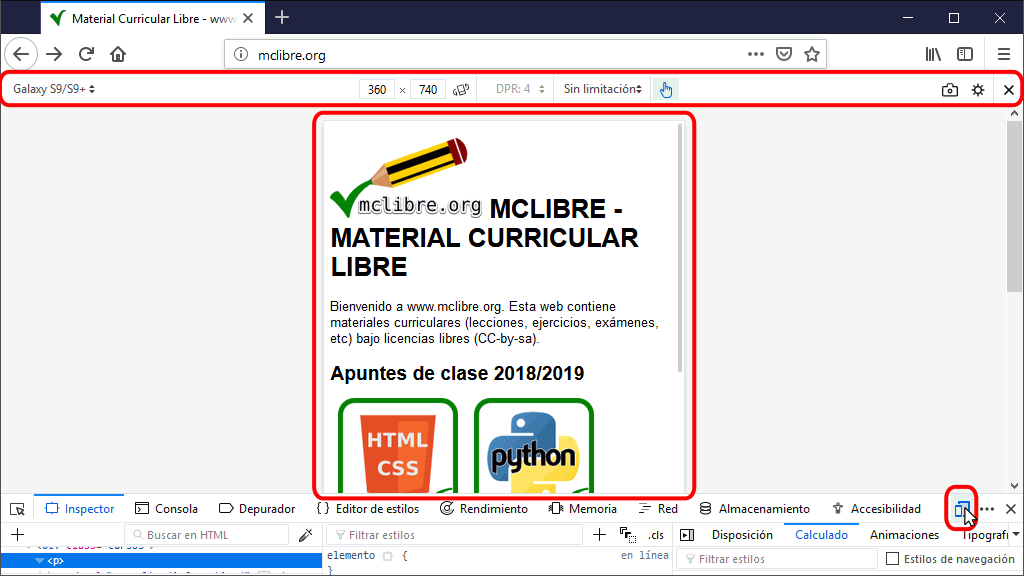Open the Sin limitación throttling dropdown
Screen dimensions: 1024x576
coord(603,89)
